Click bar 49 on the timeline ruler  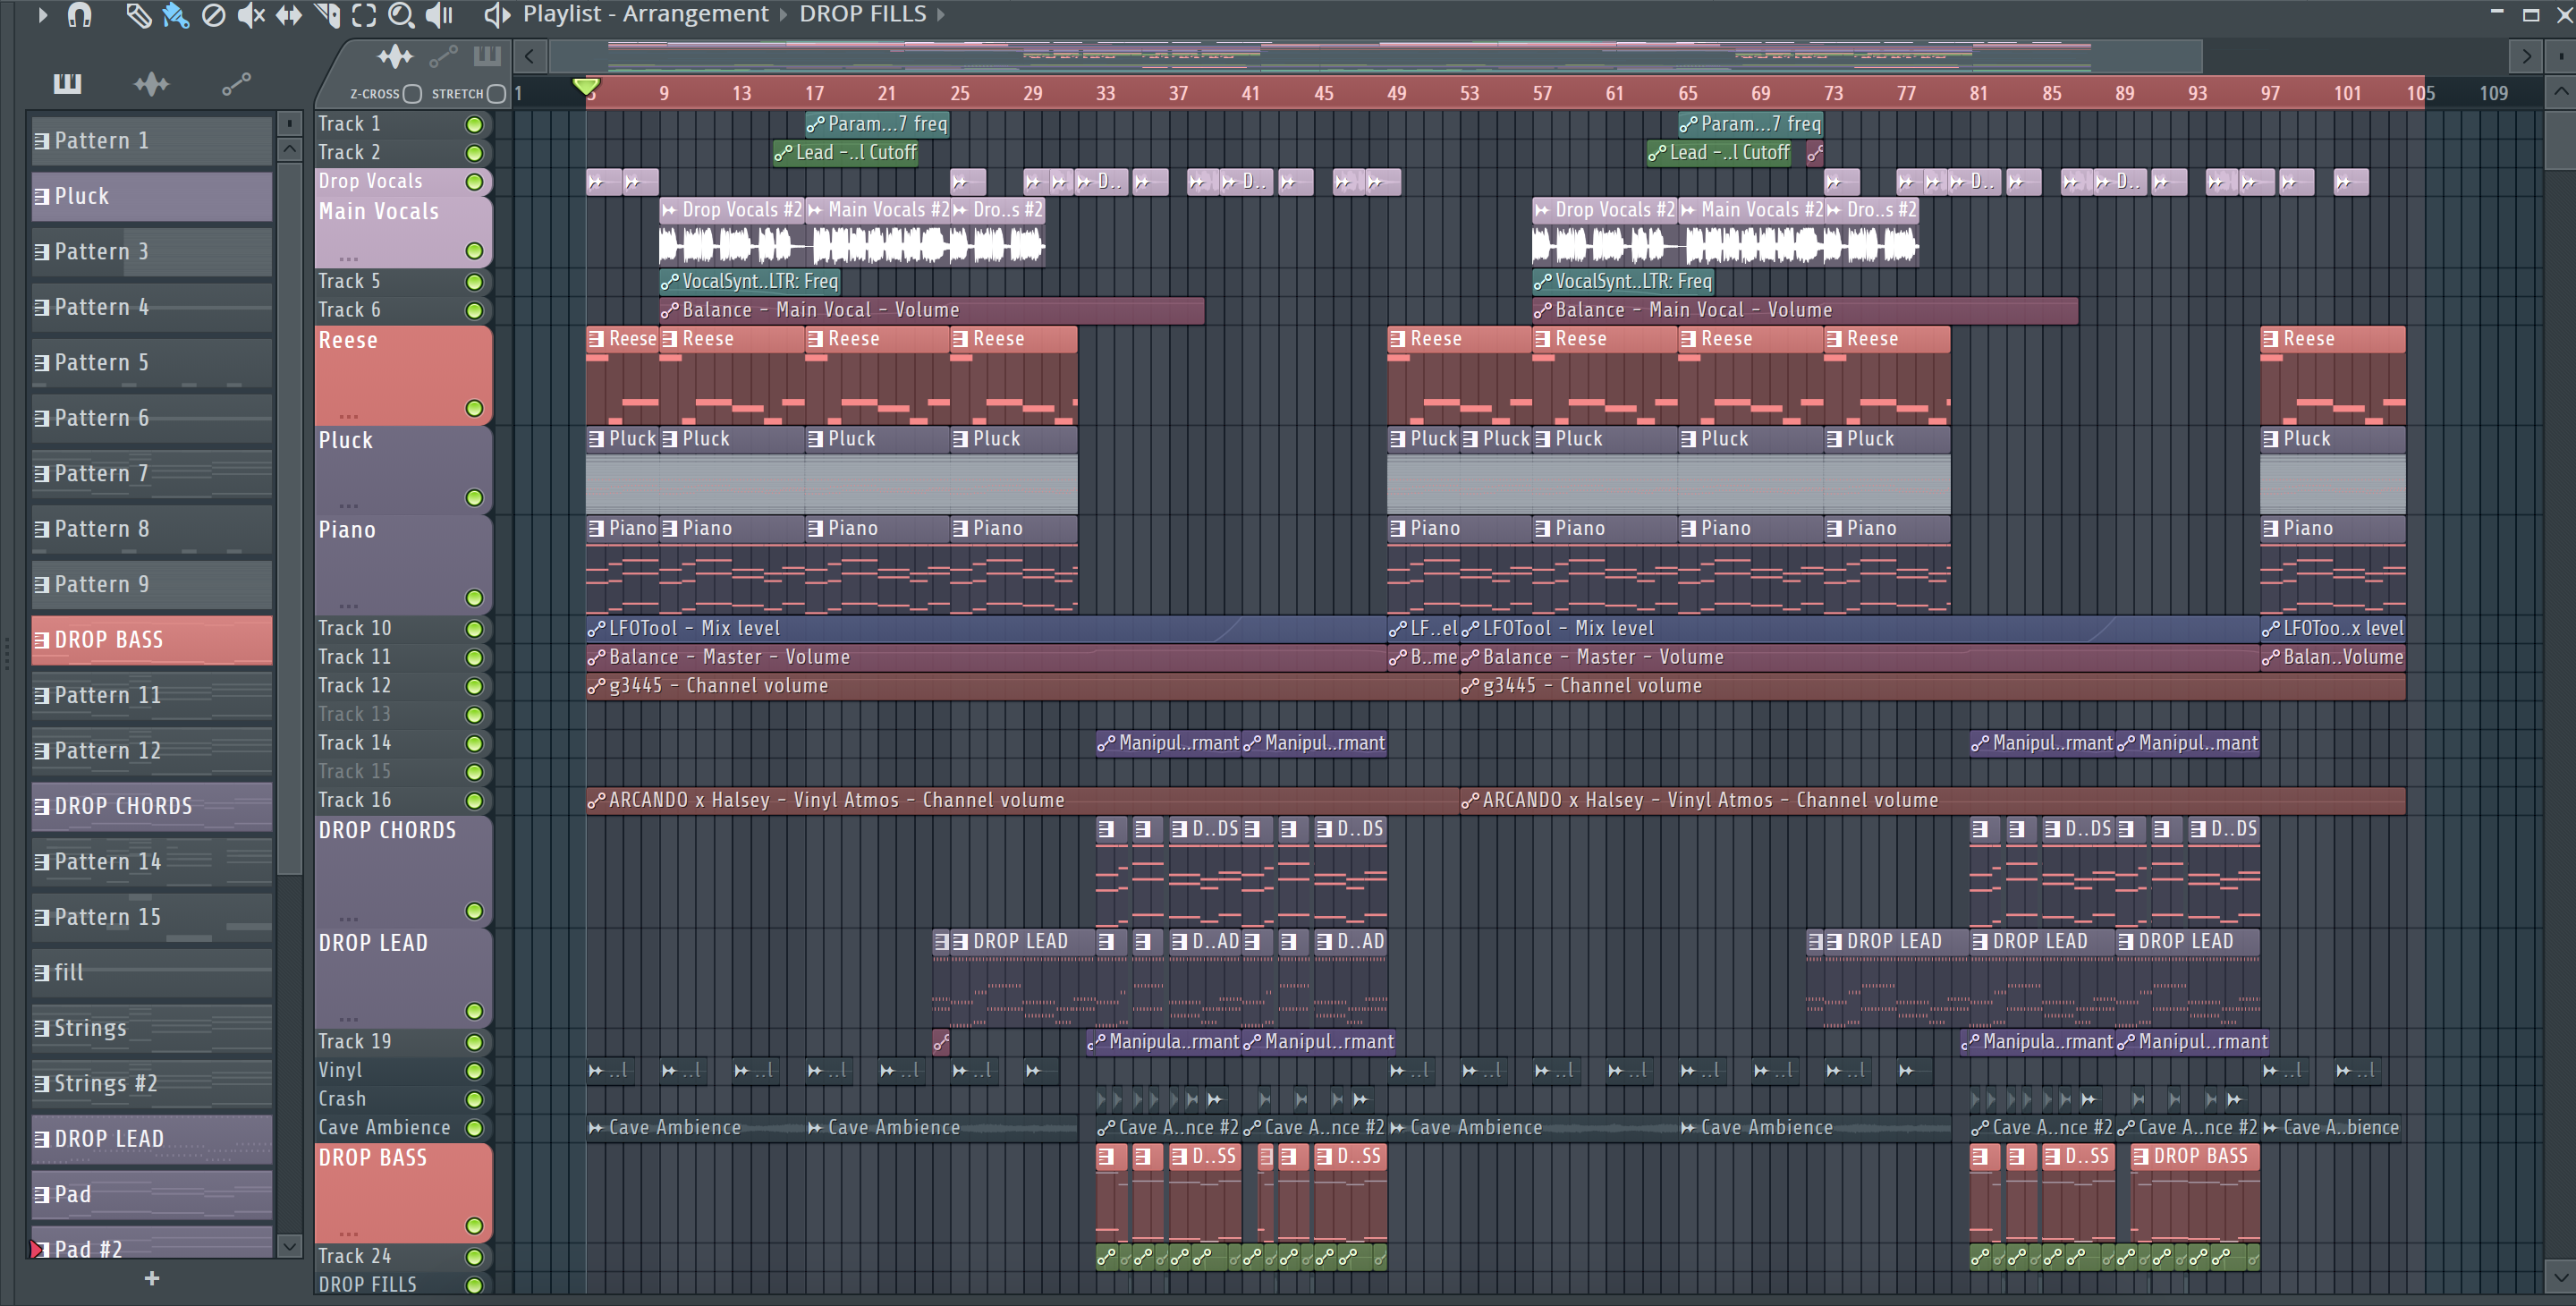1396,93
